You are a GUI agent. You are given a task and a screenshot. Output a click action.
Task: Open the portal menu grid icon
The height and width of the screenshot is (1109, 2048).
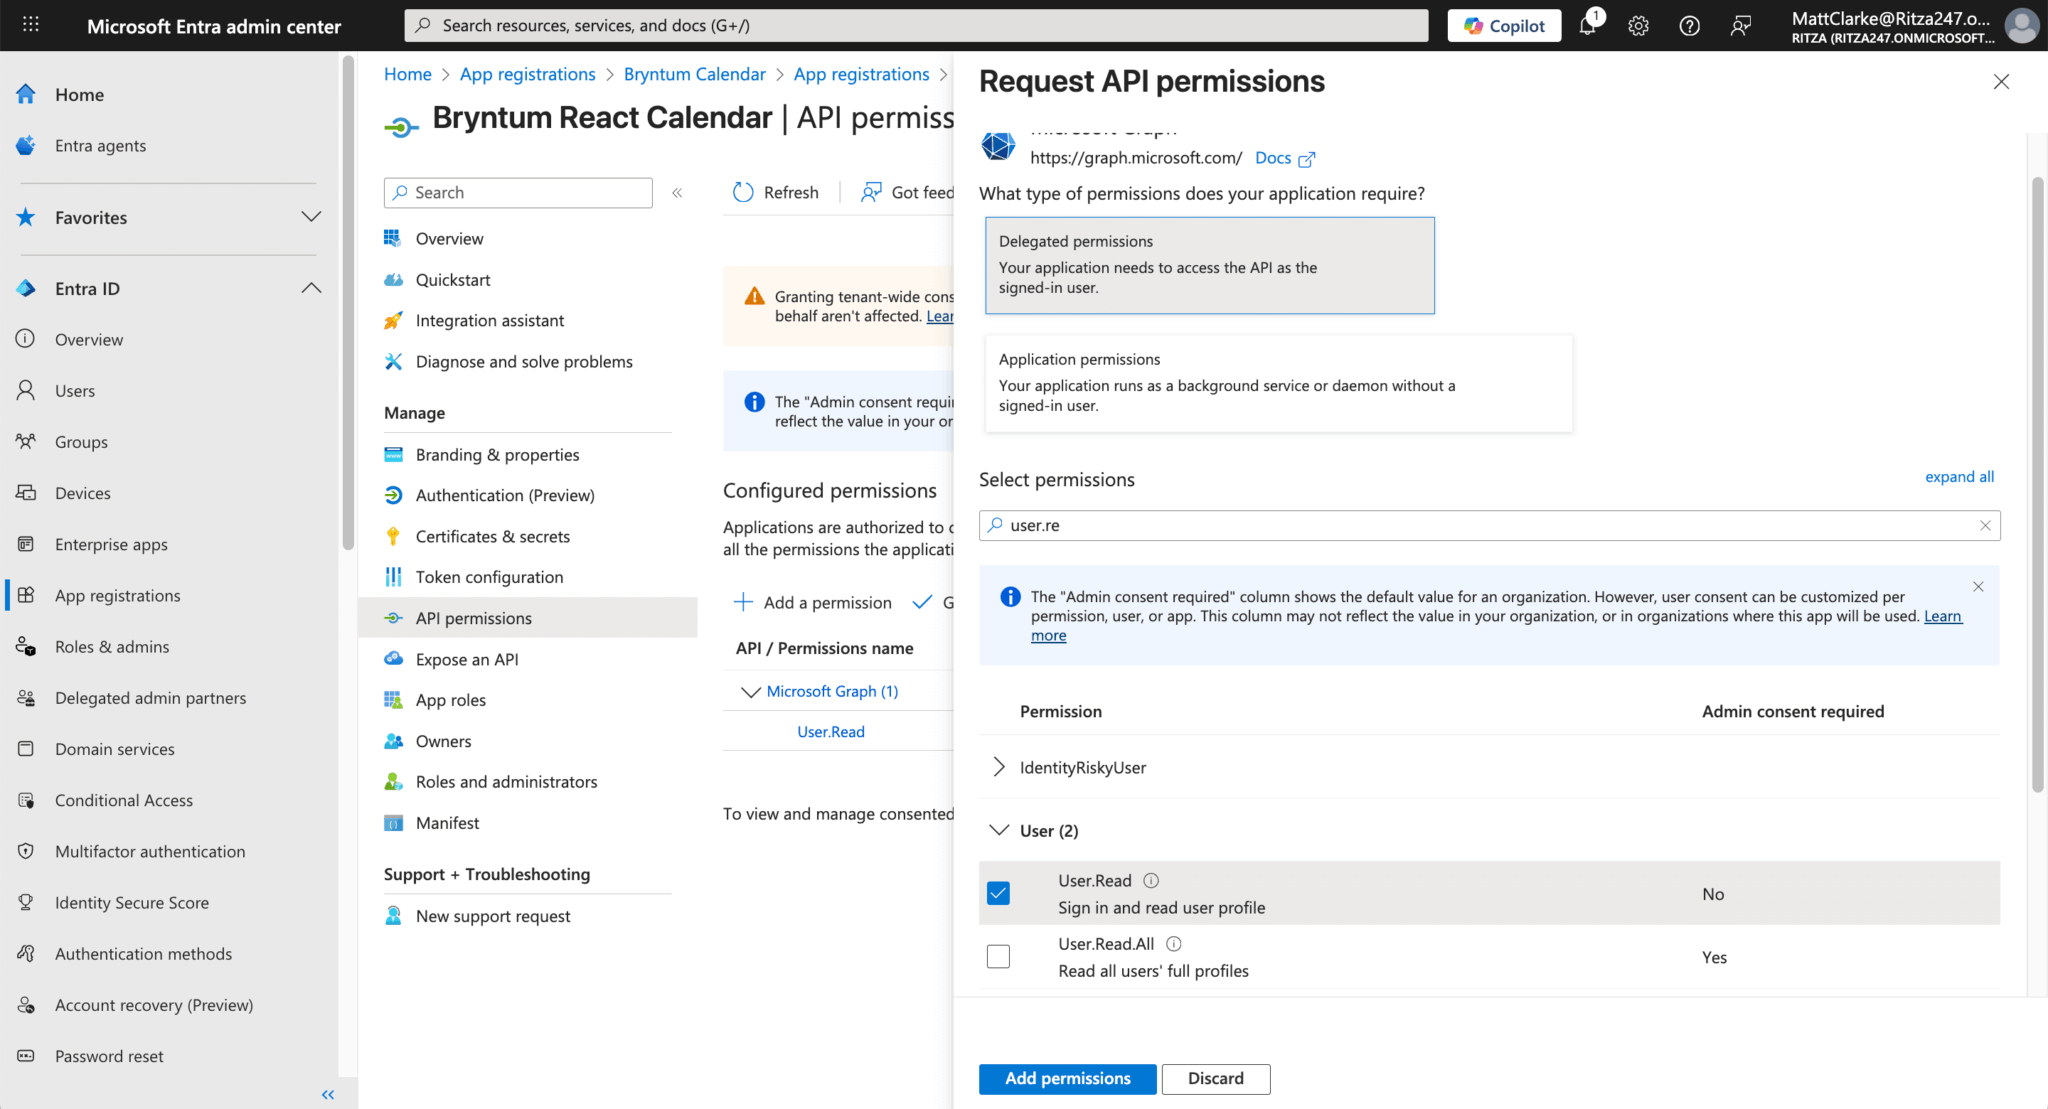[31, 25]
